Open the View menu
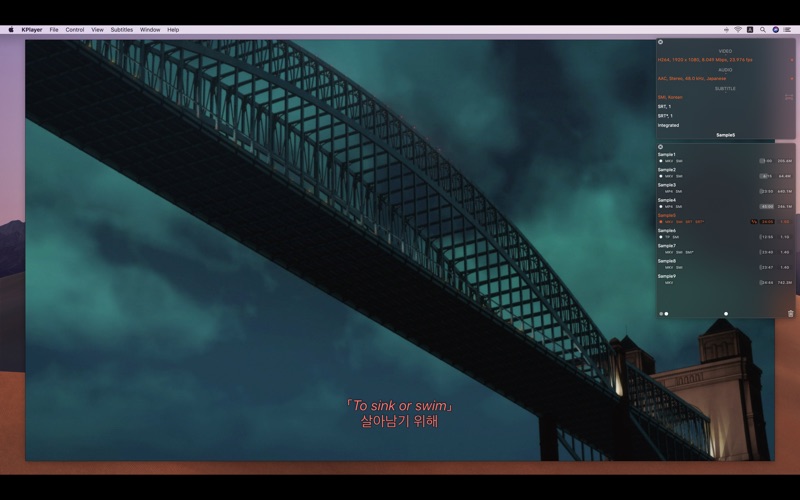Screen dimensions: 800x500 tap(97, 30)
